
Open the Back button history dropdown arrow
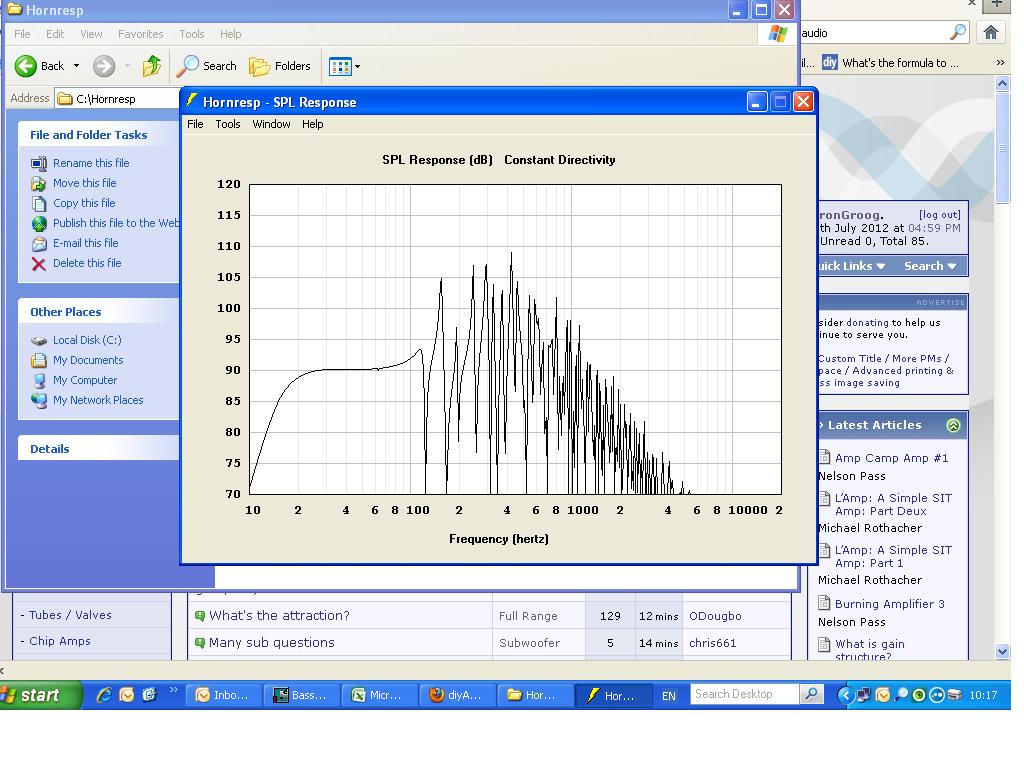(76, 66)
